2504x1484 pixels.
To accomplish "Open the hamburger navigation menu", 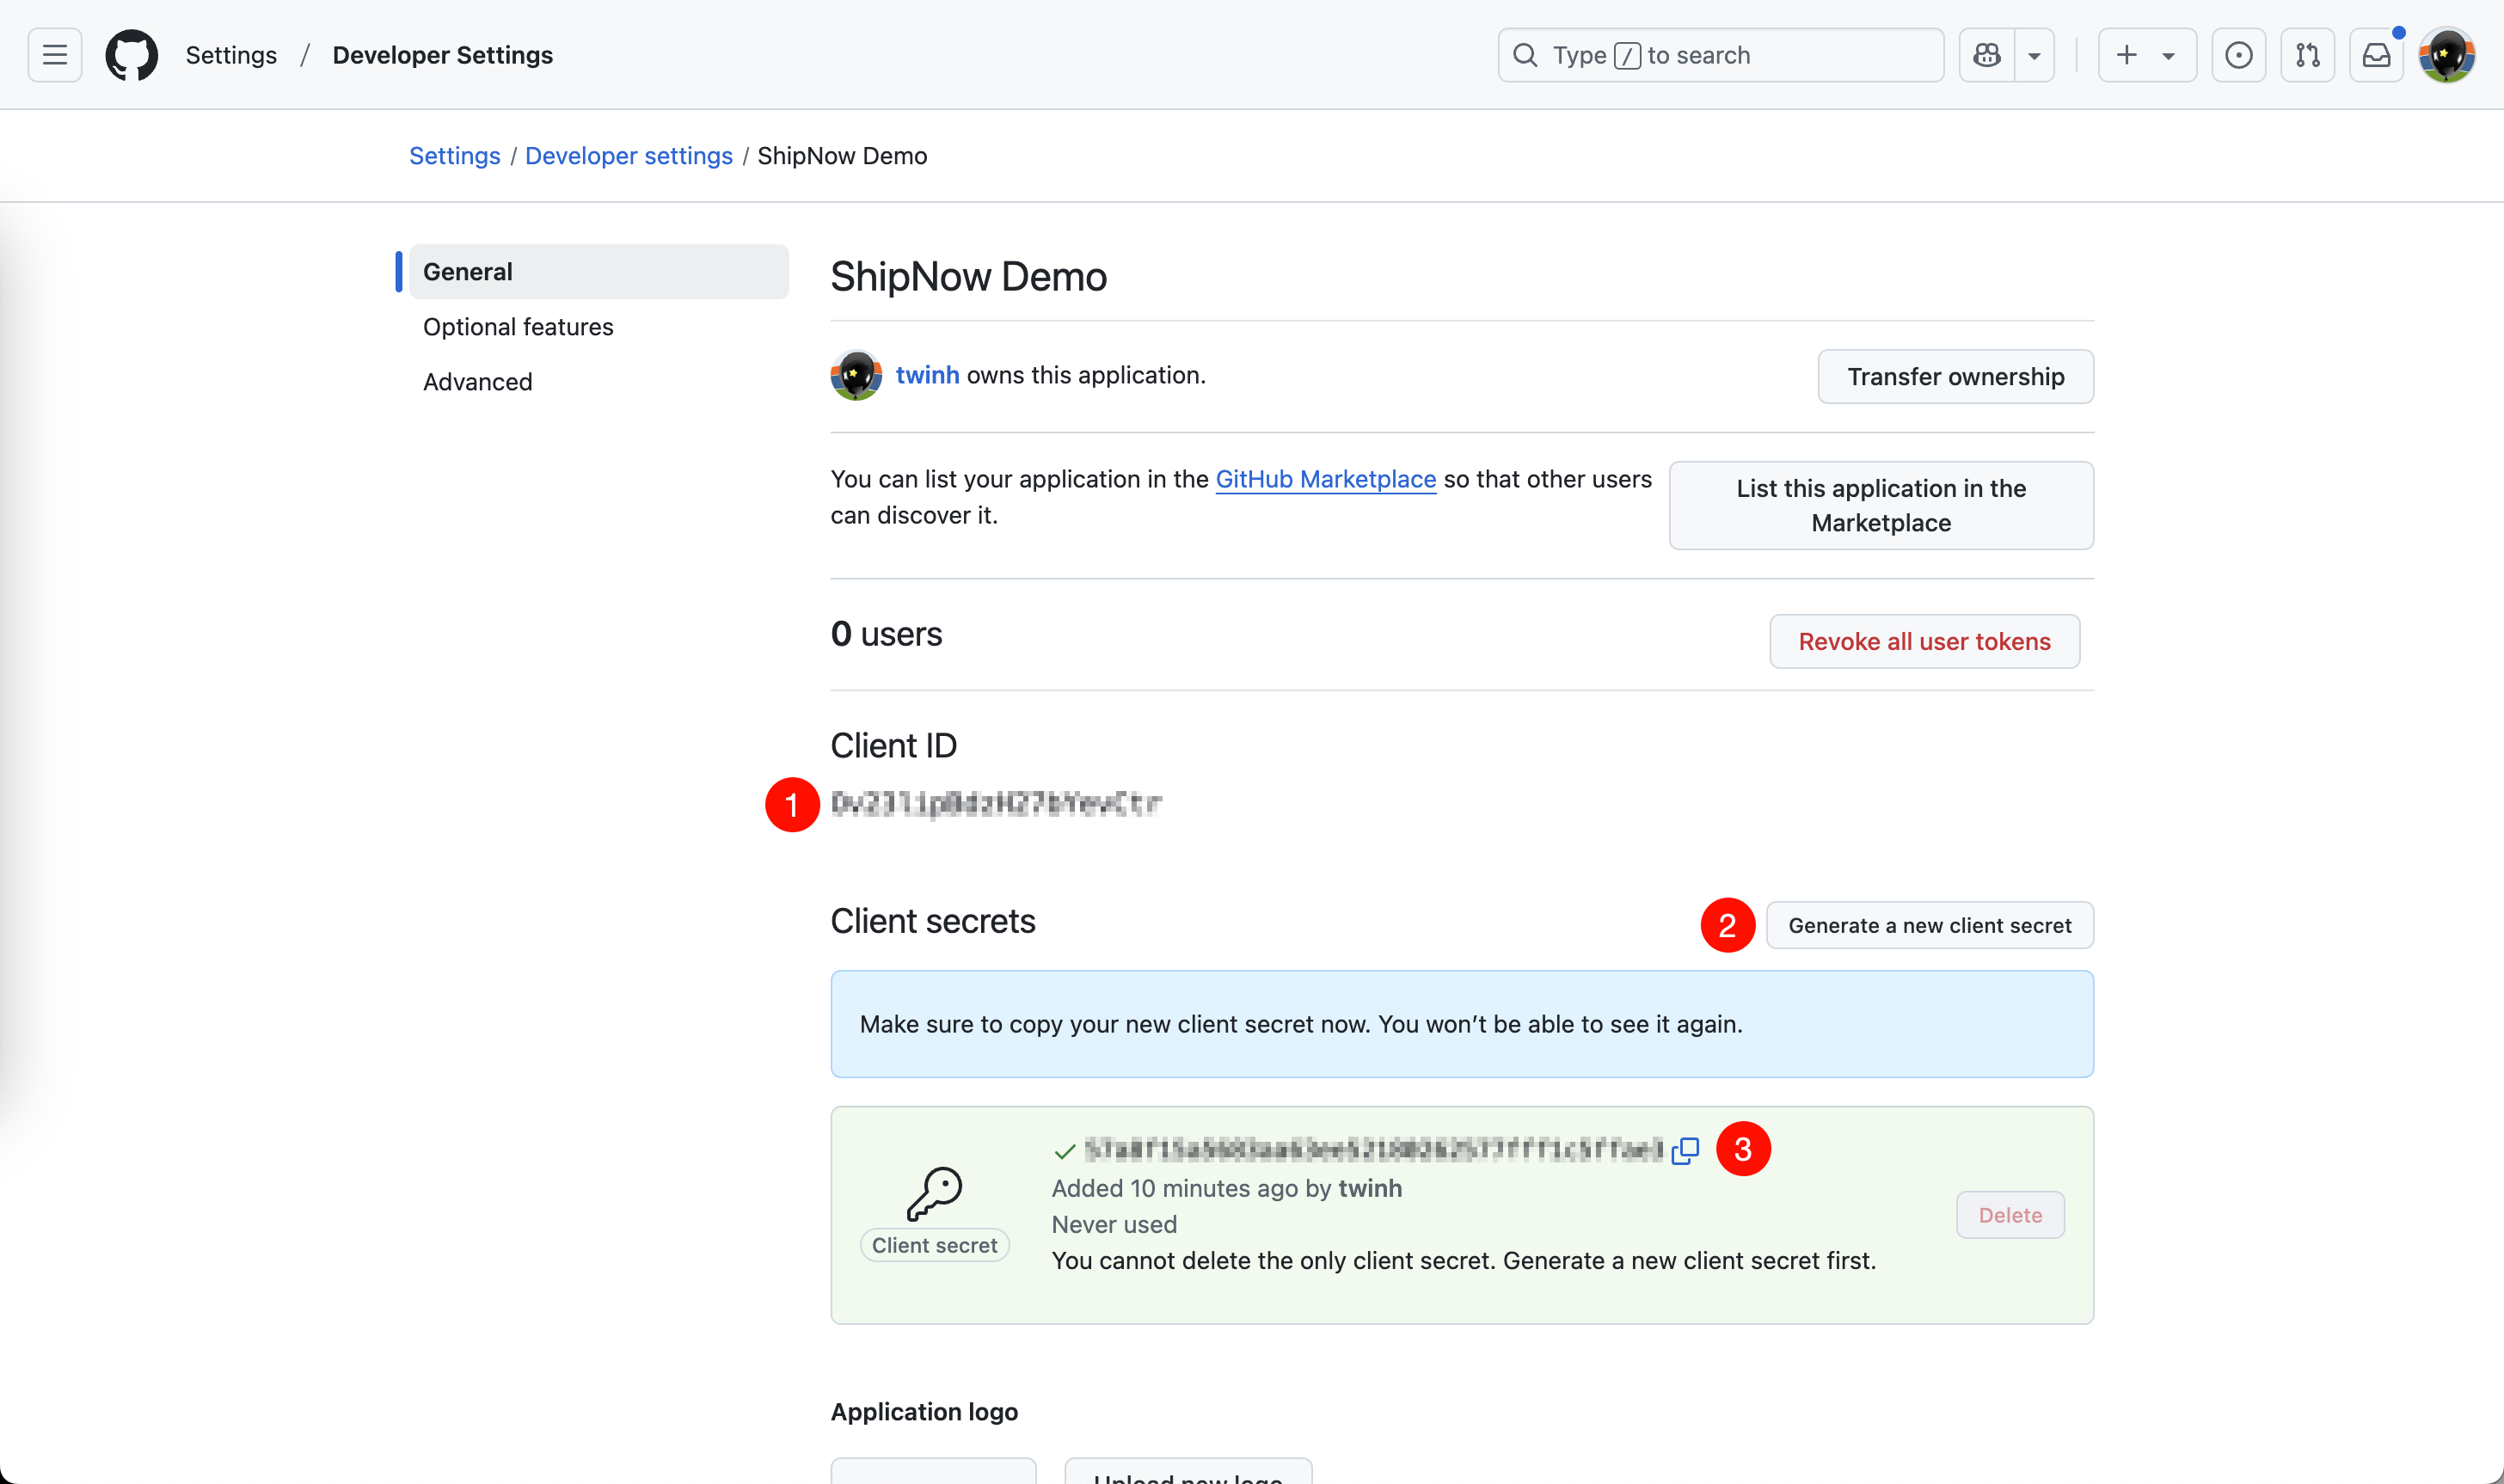I will 54,55.
